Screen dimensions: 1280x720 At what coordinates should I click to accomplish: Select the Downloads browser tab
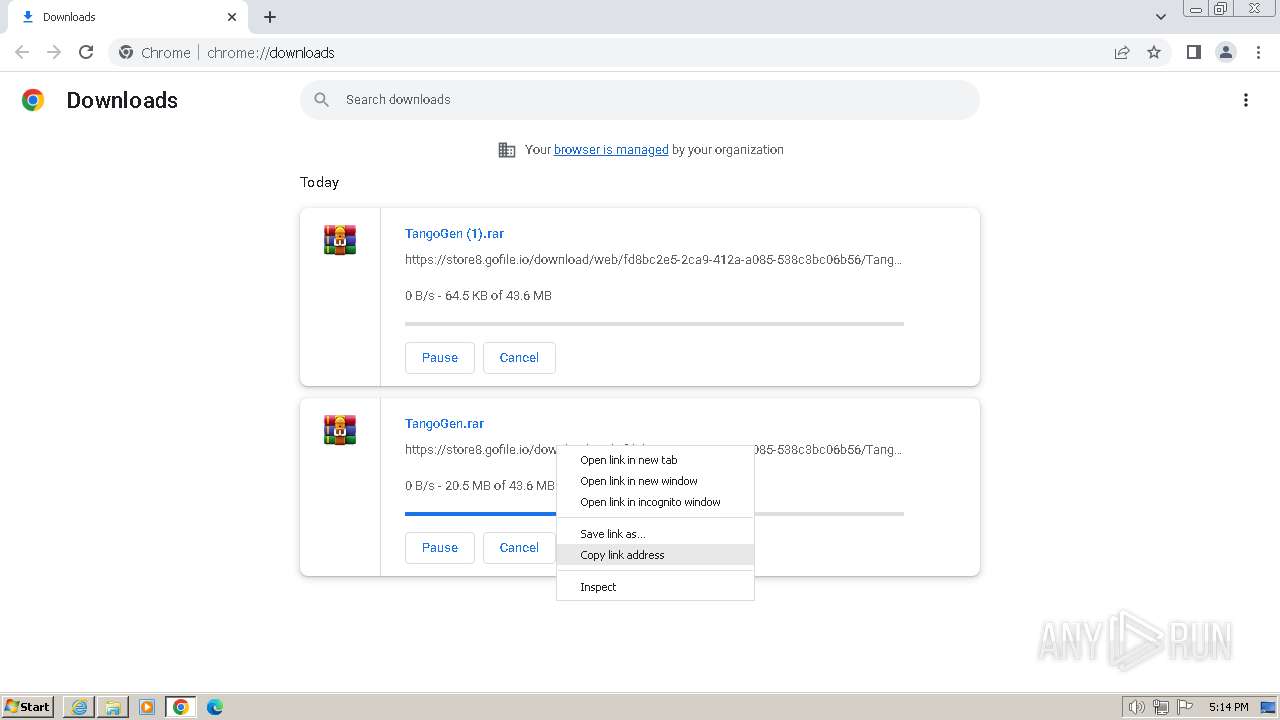coord(130,17)
